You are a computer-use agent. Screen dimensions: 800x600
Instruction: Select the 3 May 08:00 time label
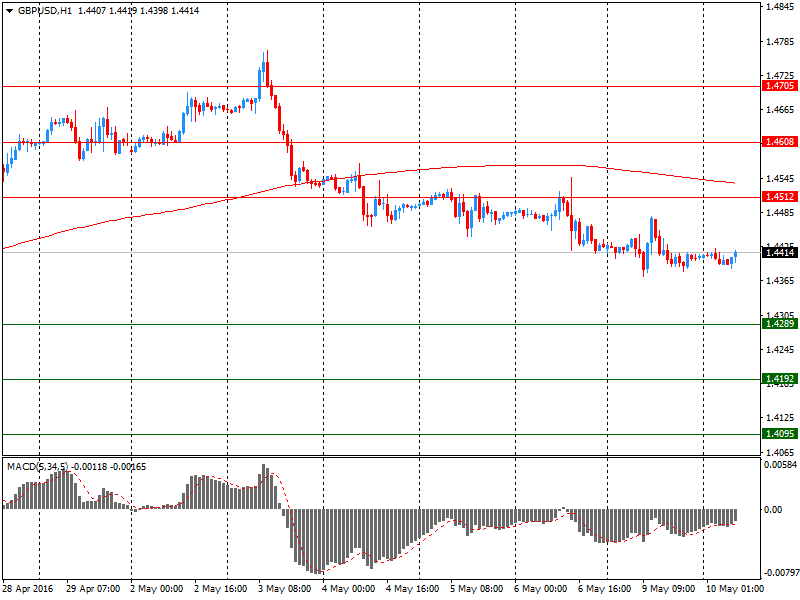point(284,589)
